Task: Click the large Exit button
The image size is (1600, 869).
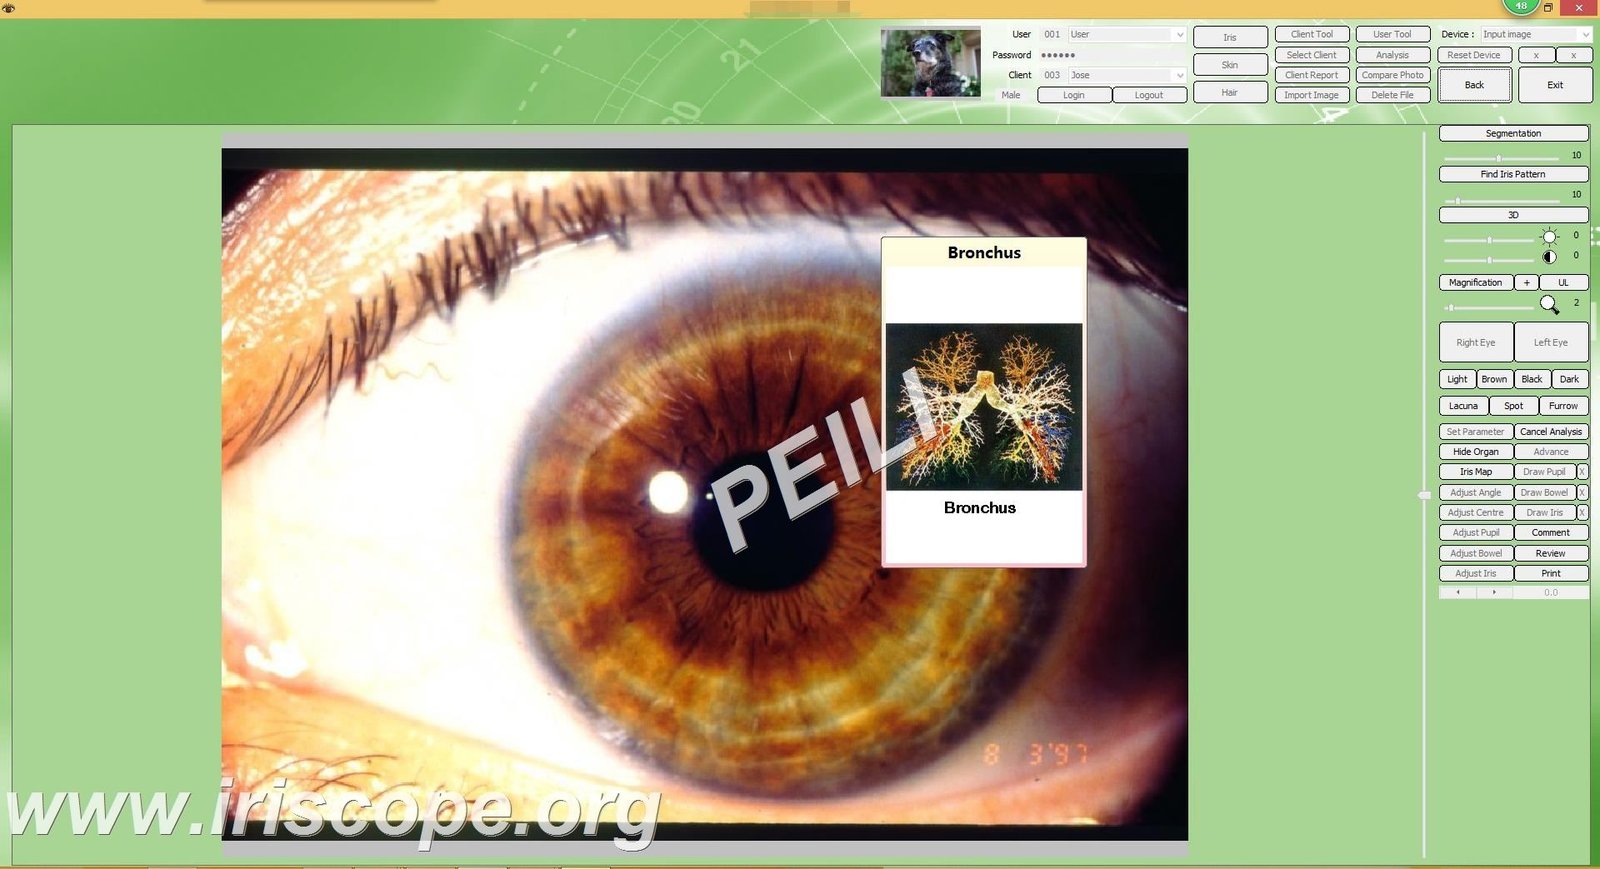Action: [1555, 85]
